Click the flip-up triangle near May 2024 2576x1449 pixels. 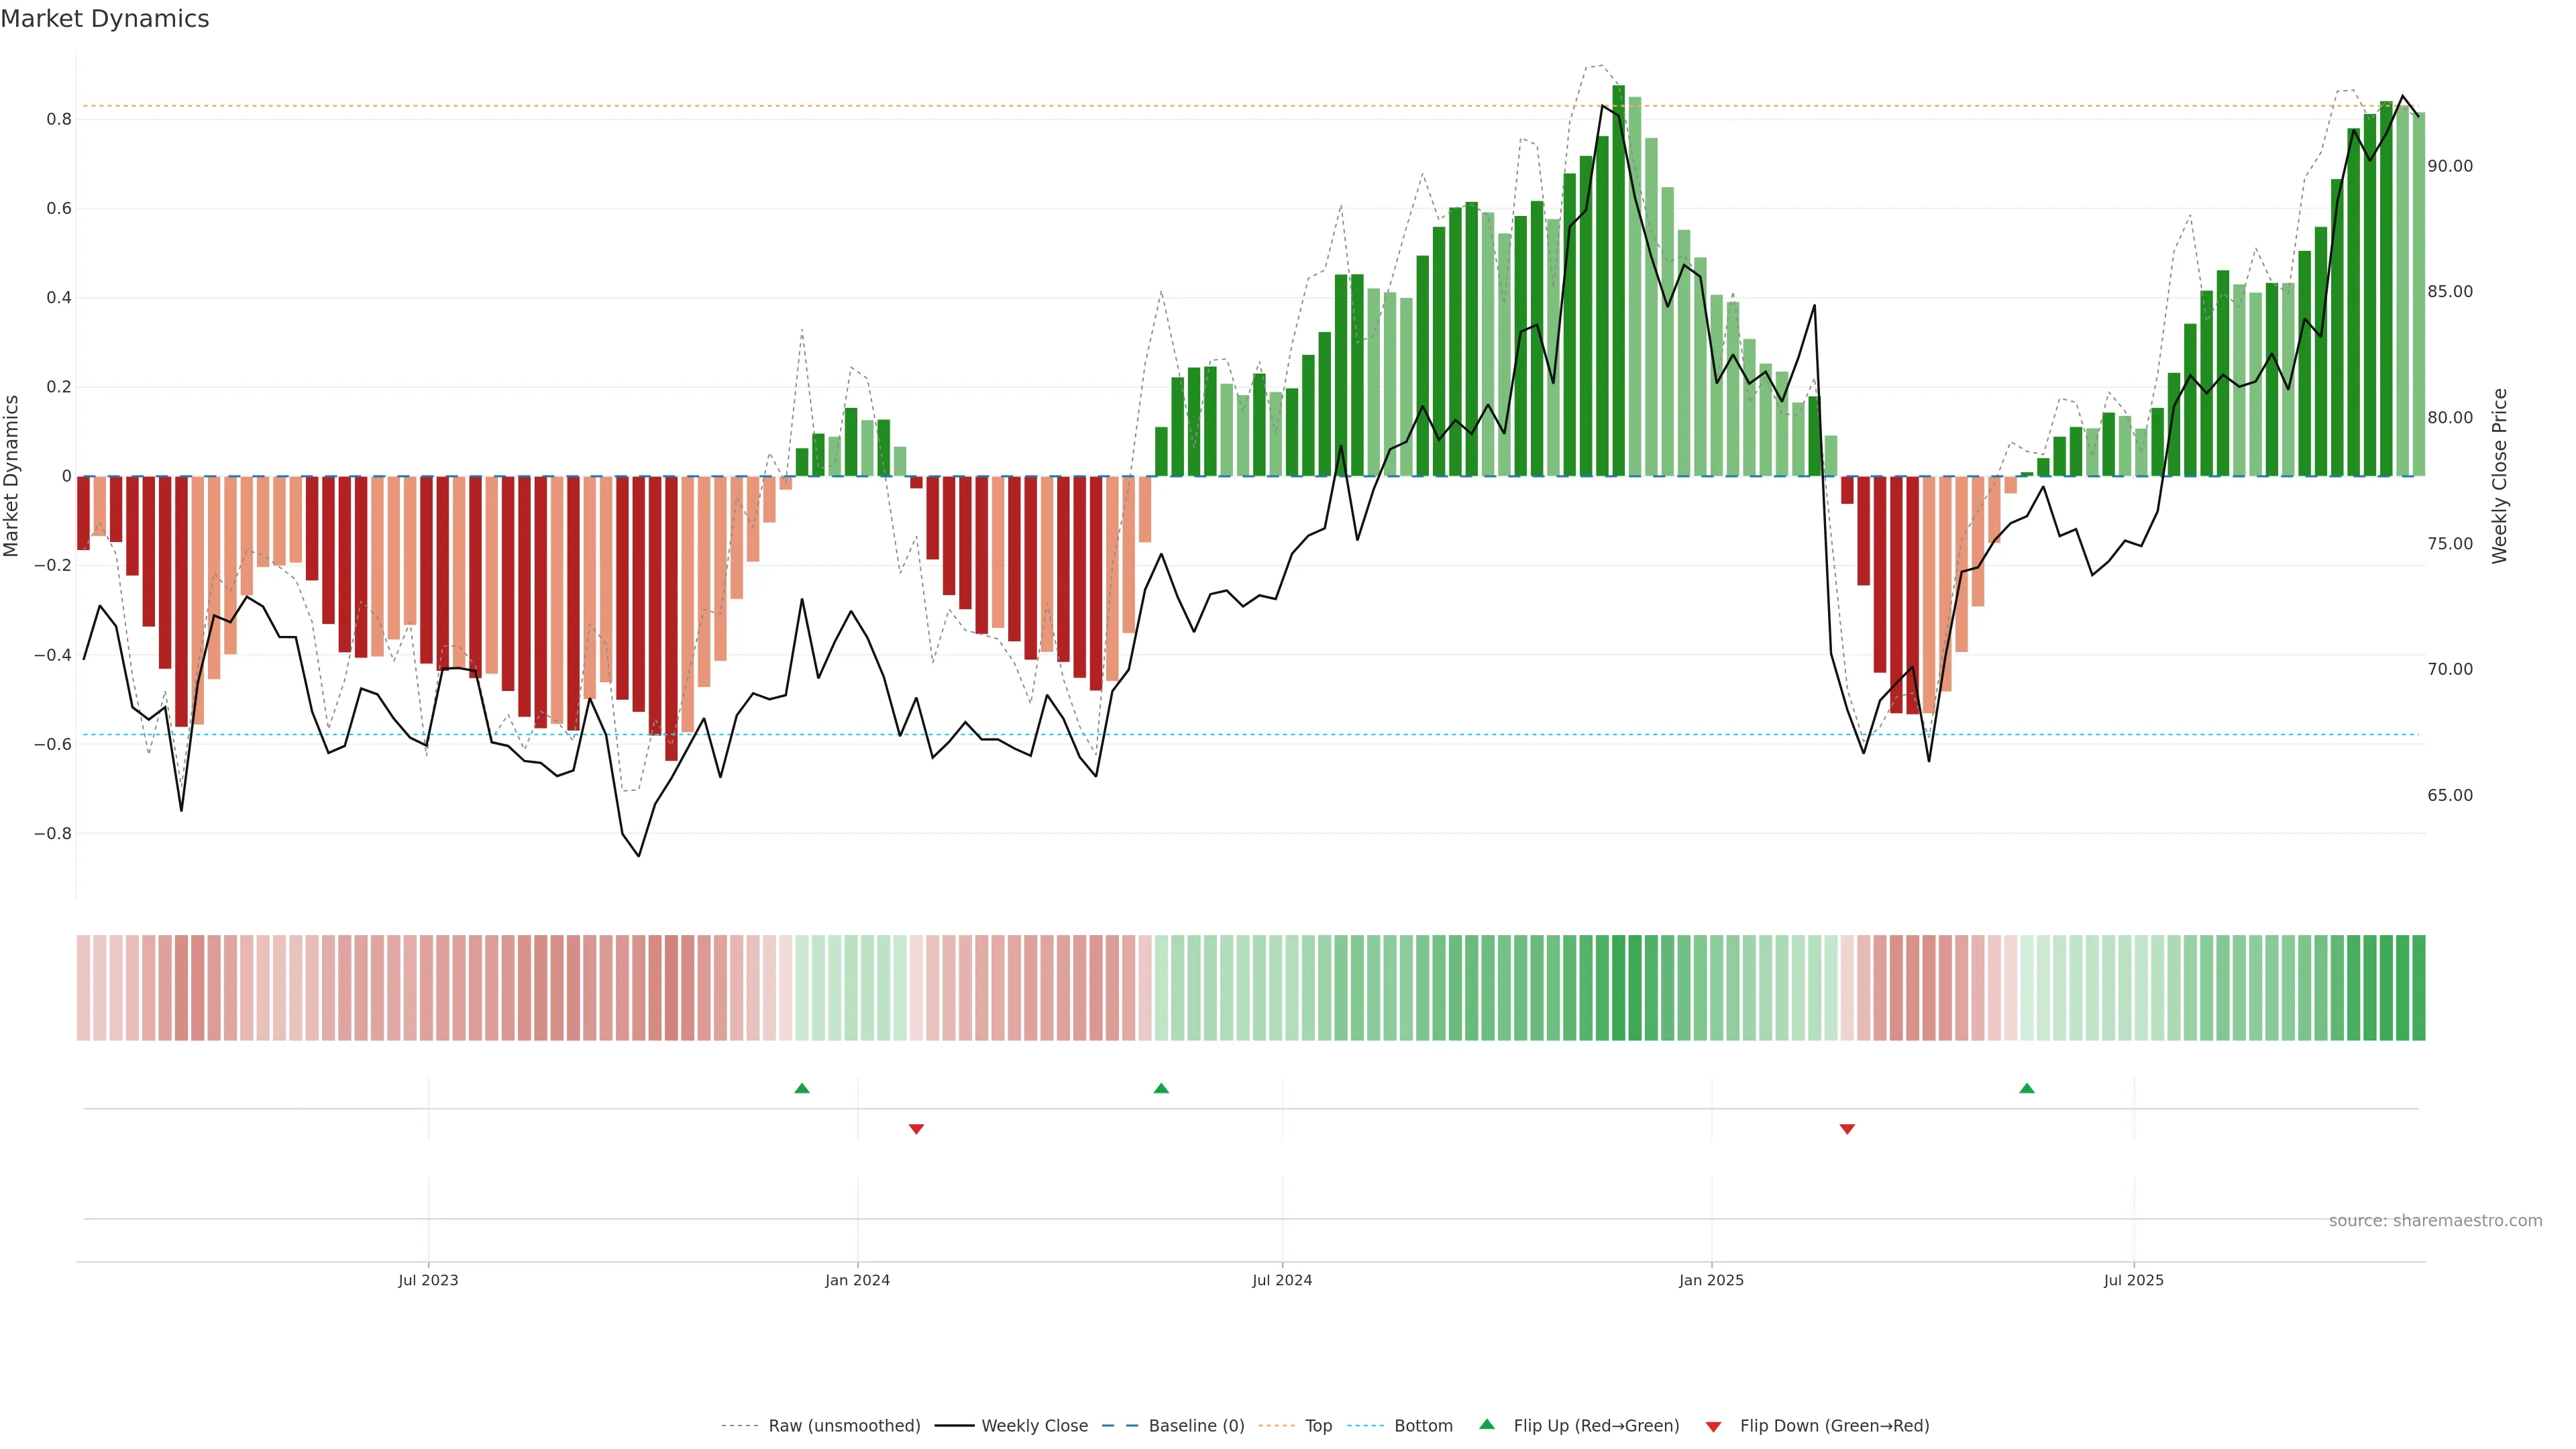[x=1160, y=1088]
